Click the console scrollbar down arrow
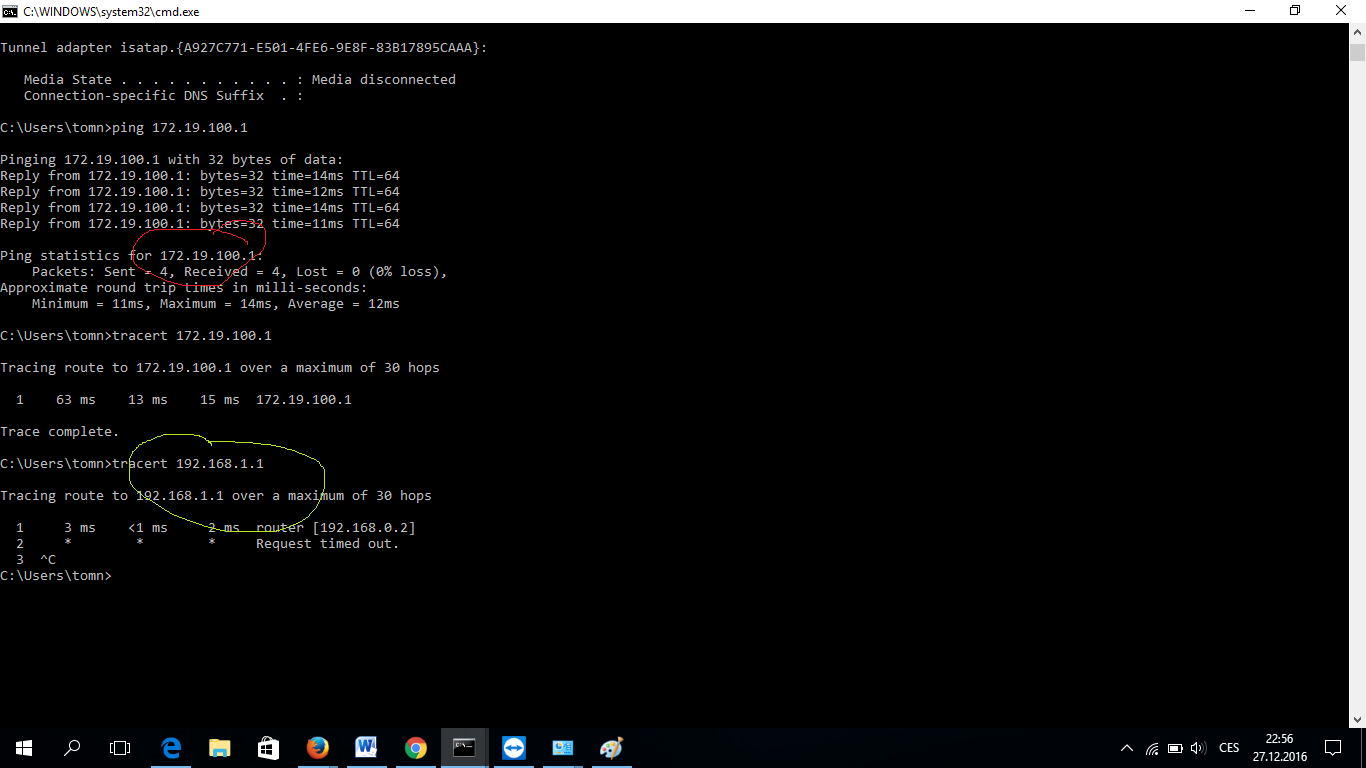 click(x=1357, y=718)
